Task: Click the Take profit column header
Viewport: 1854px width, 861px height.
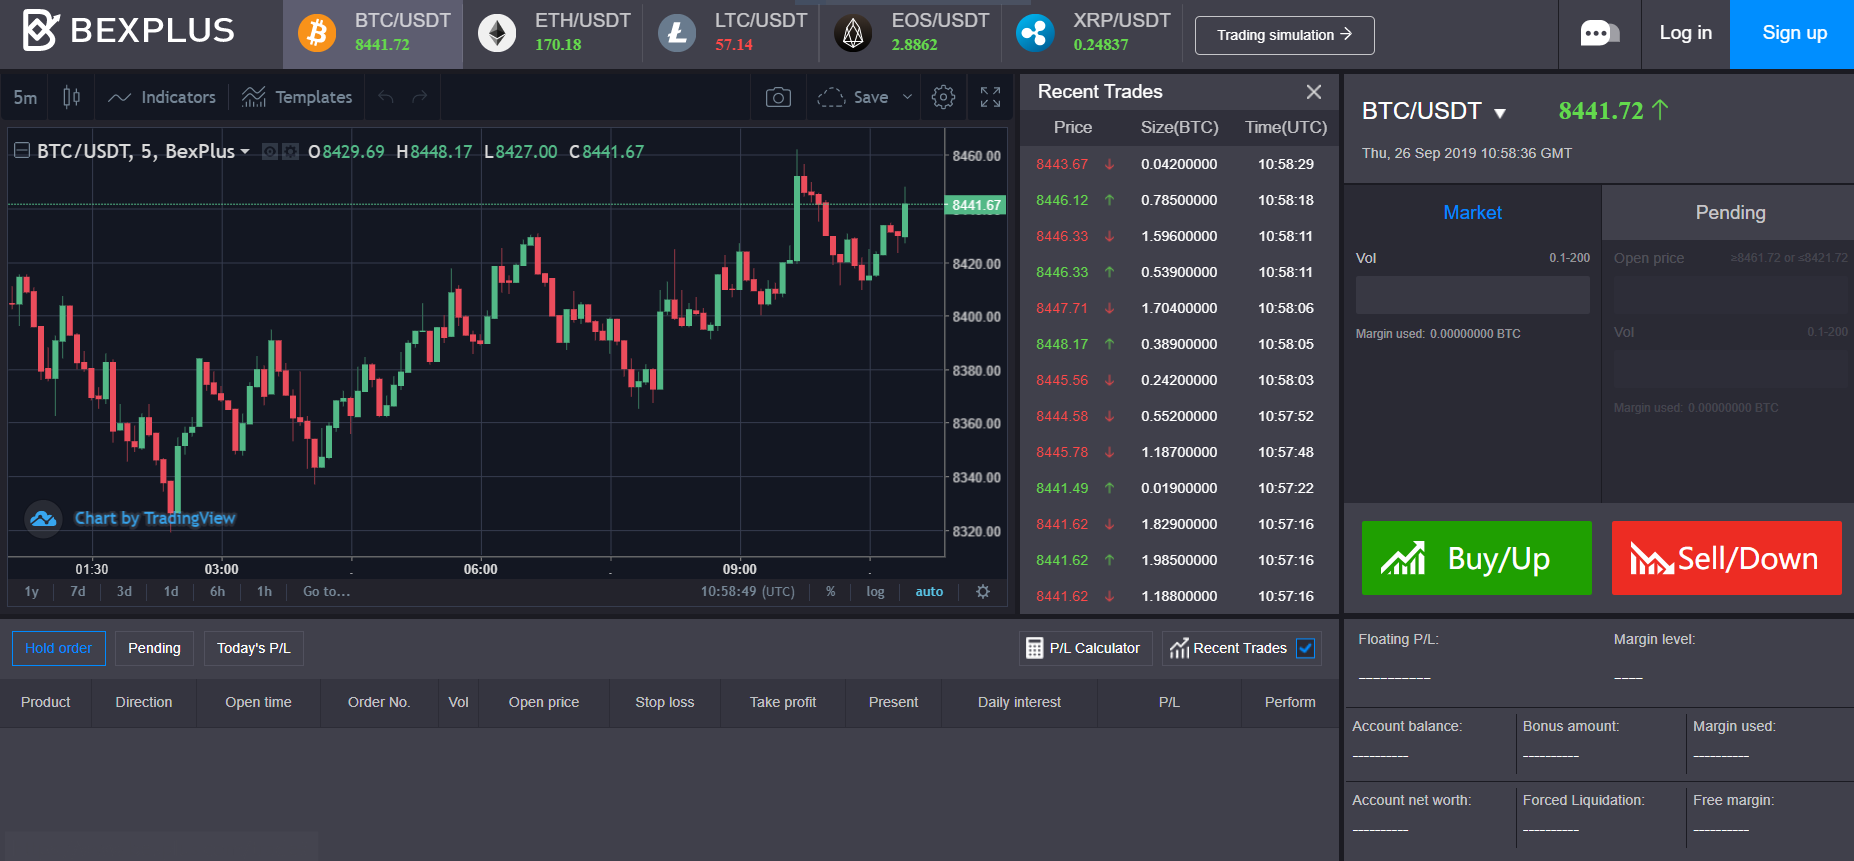Action: tap(783, 702)
